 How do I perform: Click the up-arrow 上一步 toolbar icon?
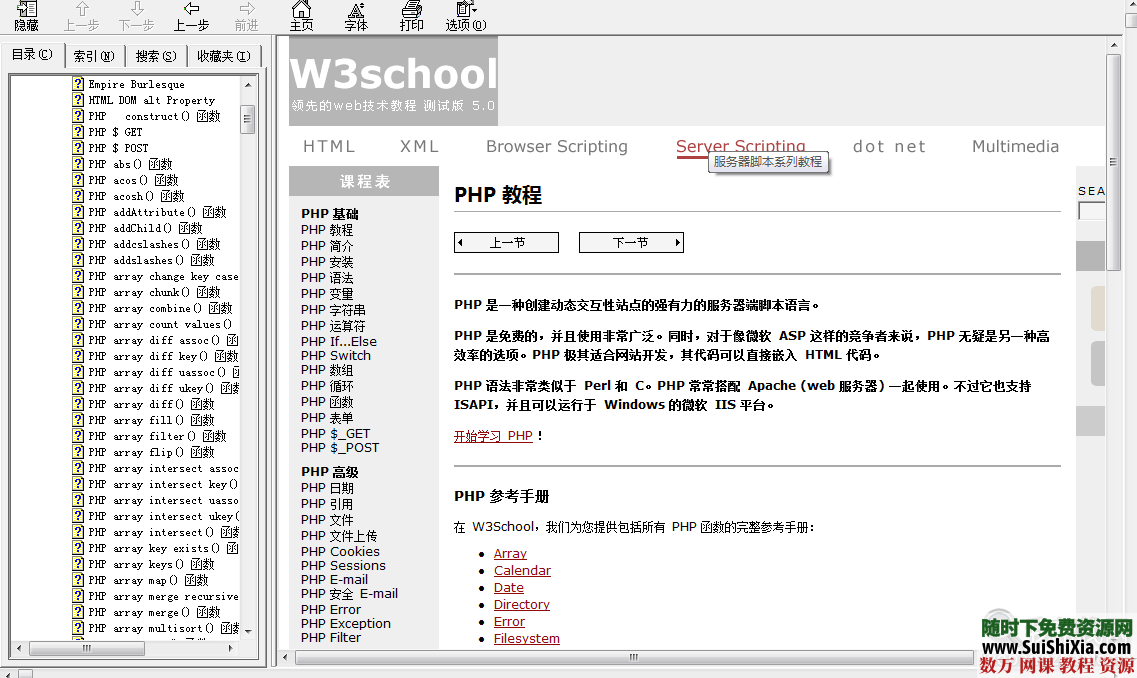(x=81, y=15)
